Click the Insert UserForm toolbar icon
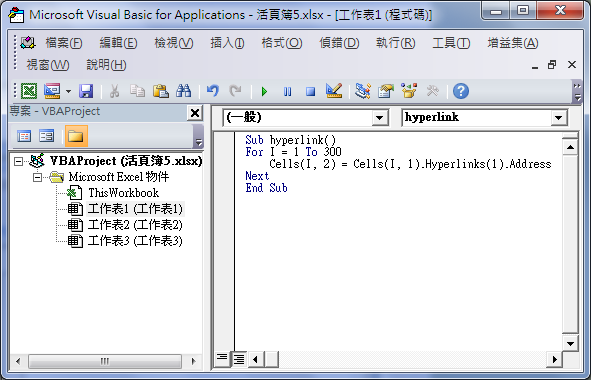The image size is (591, 380). pyautogui.click(x=52, y=91)
